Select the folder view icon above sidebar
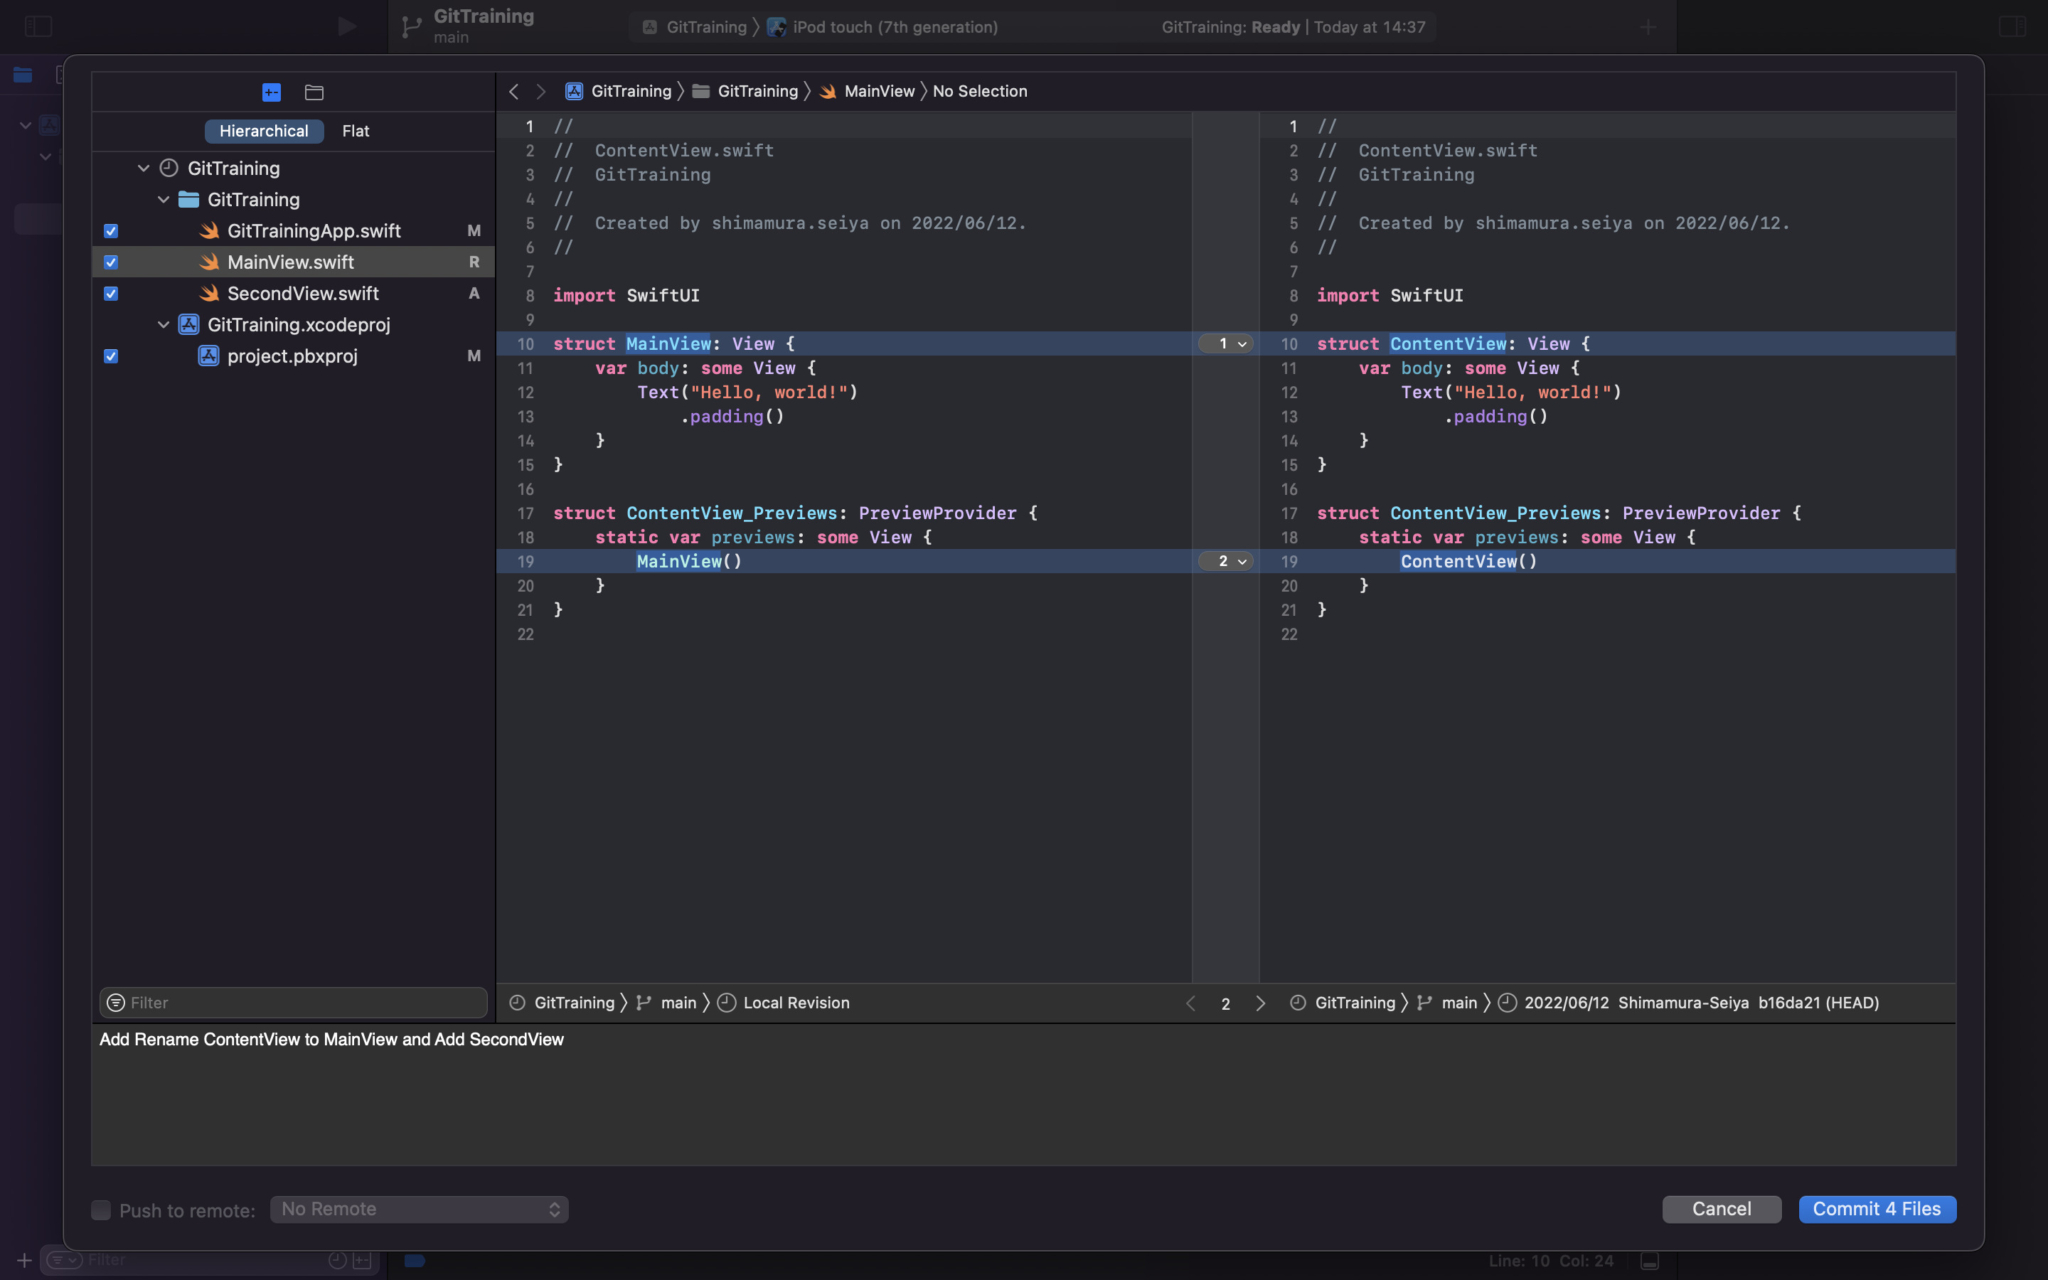The height and width of the screenshot is (1280, 2048). (x=314, y=91)
